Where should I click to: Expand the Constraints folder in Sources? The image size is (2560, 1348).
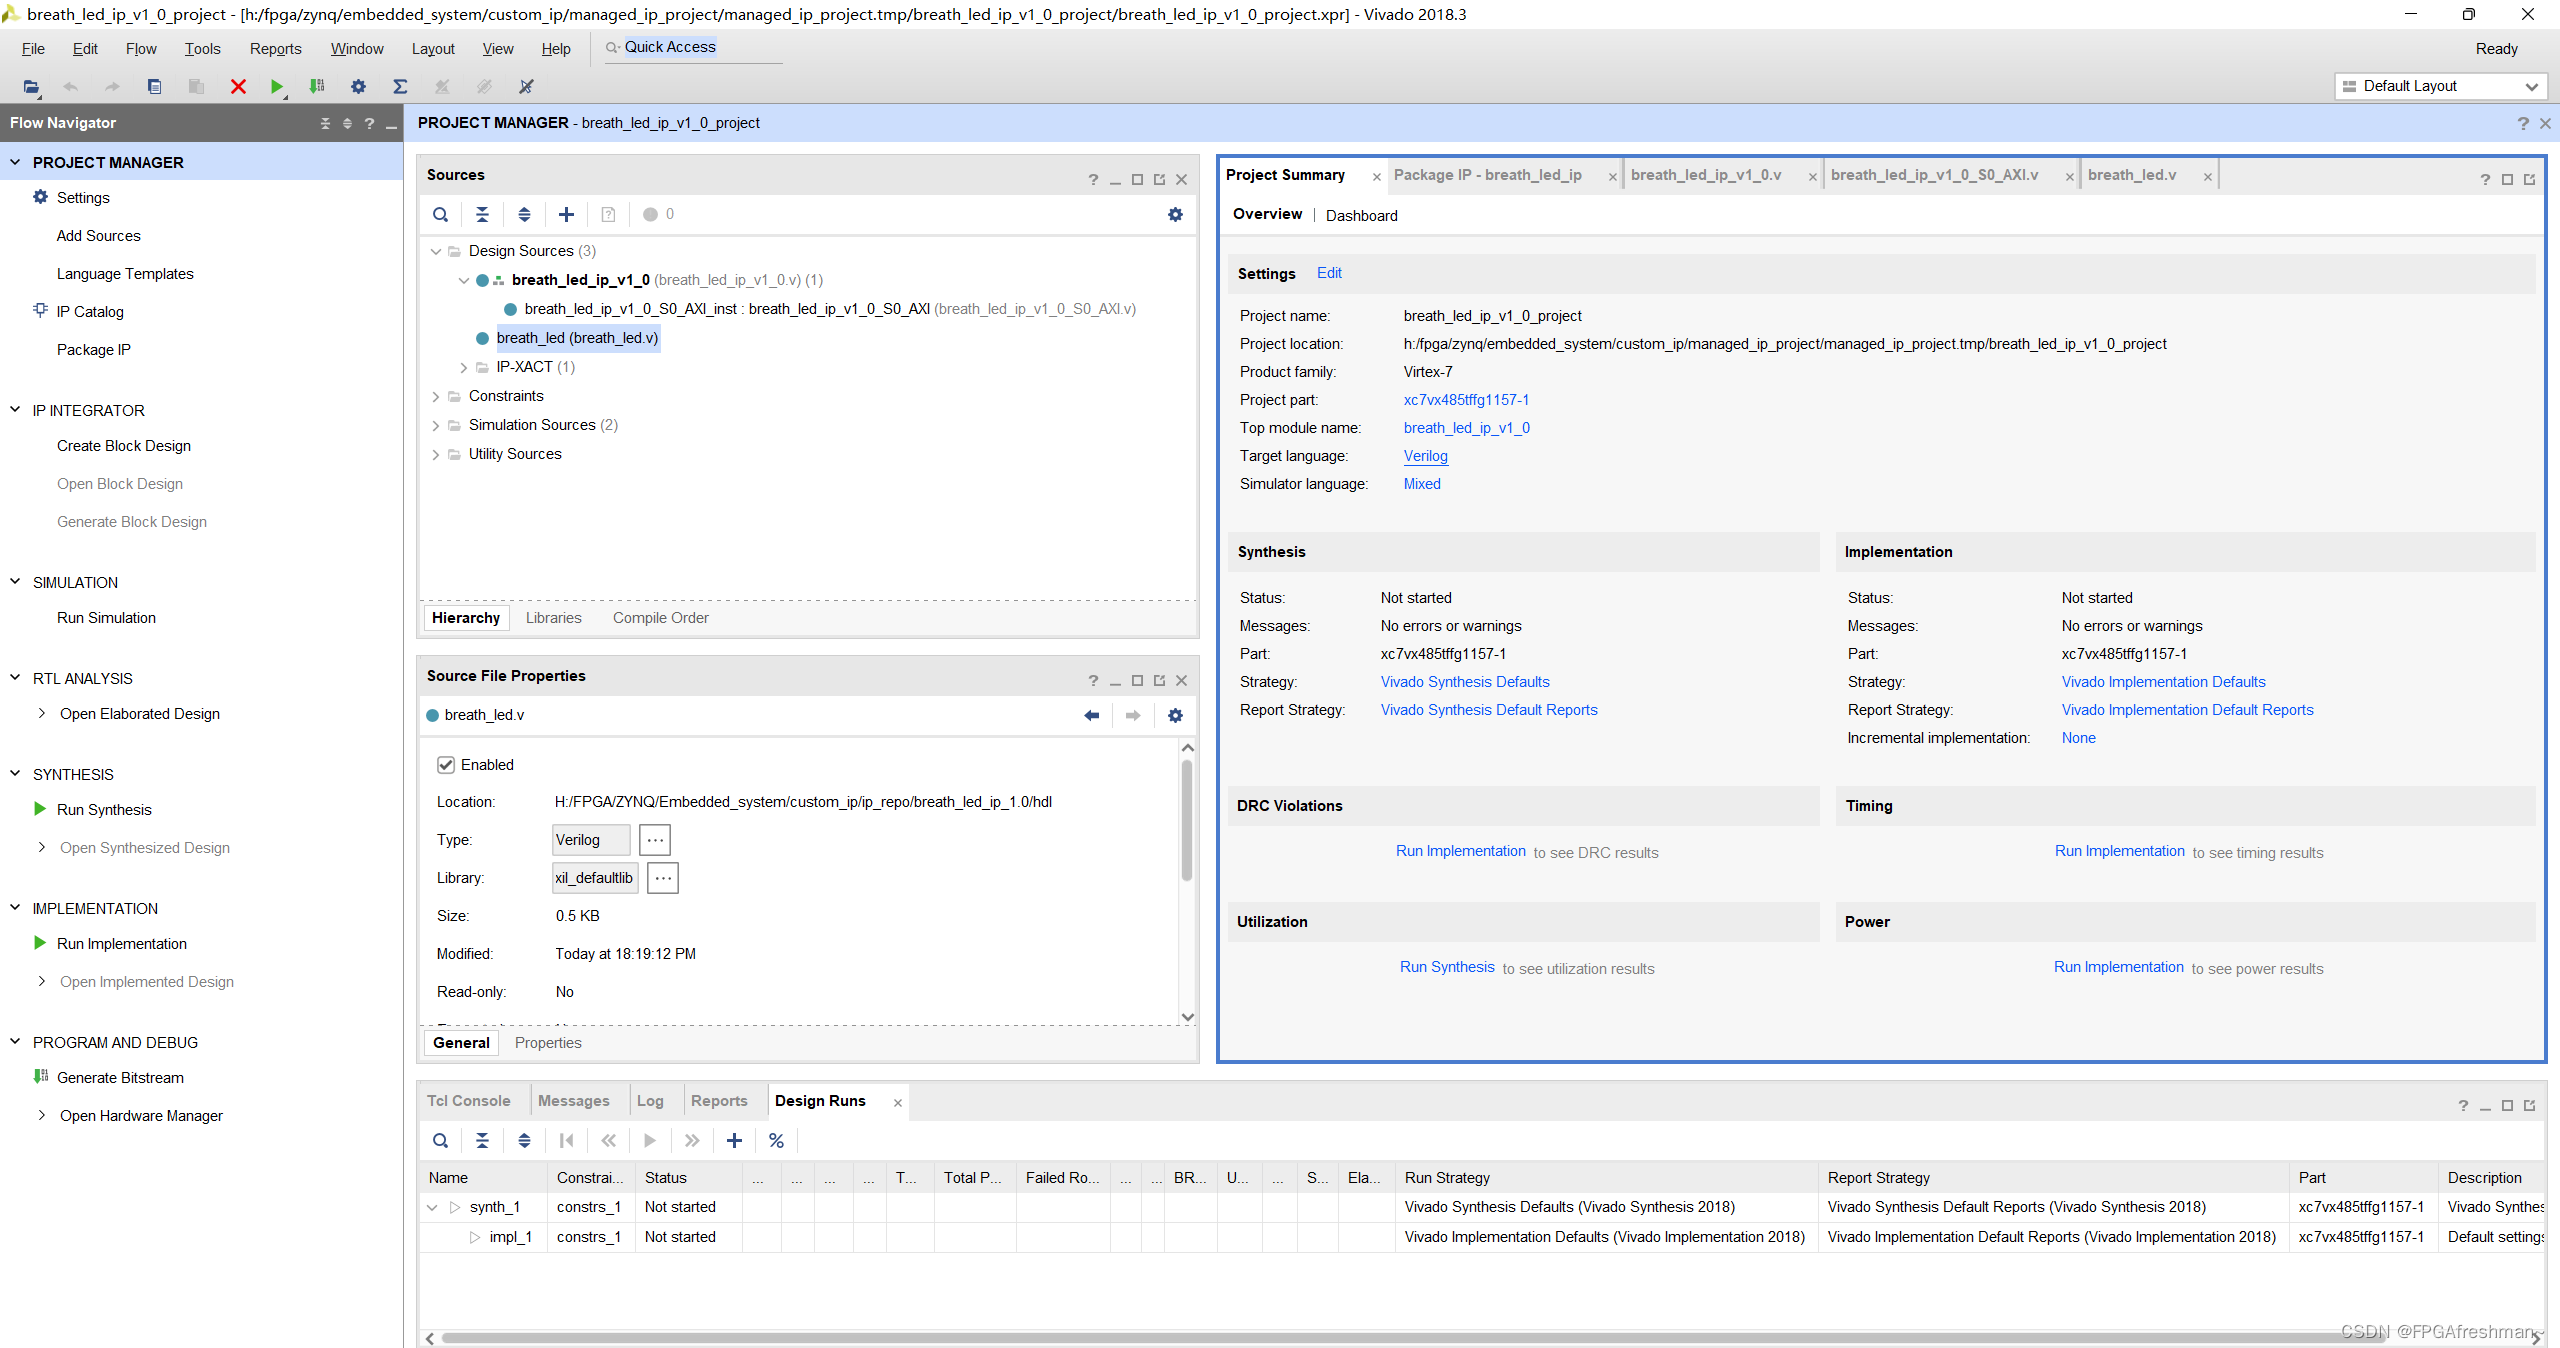437,396
